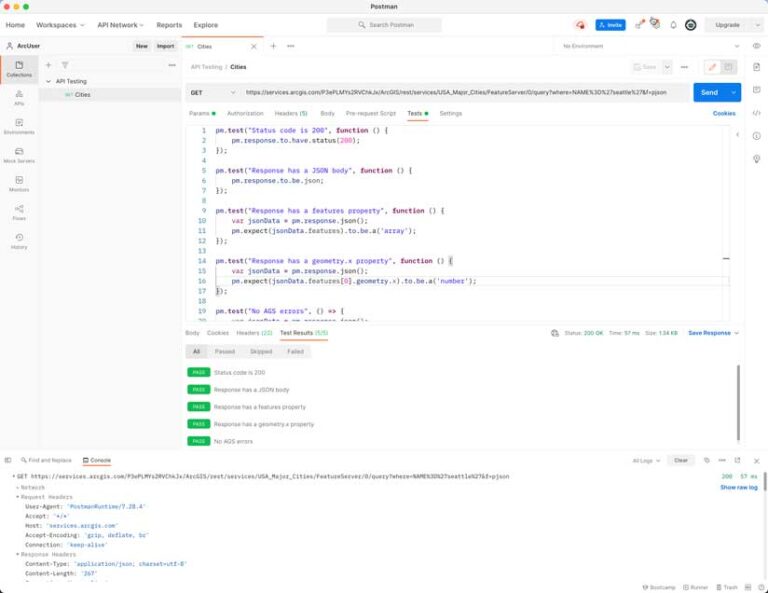Click network info icon near Status
Image resolution: width=768 pixels, height=593 pixels.
[x=554, y=333]
